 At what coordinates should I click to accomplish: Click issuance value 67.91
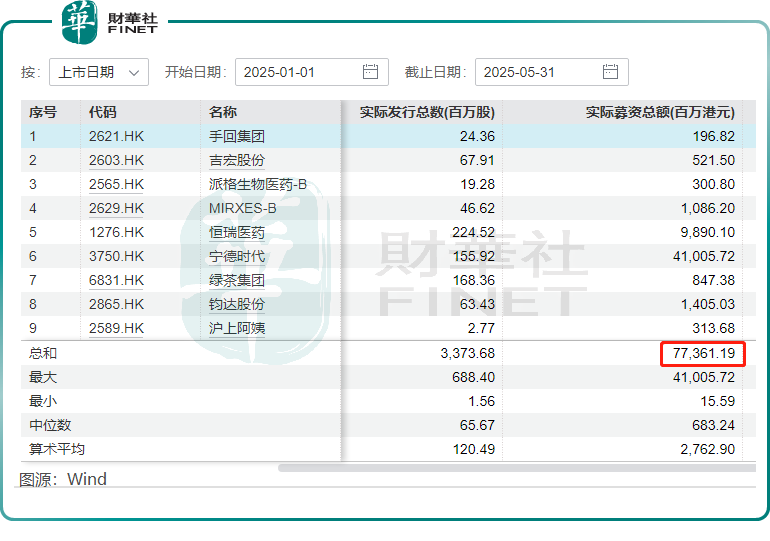point(477,161)
